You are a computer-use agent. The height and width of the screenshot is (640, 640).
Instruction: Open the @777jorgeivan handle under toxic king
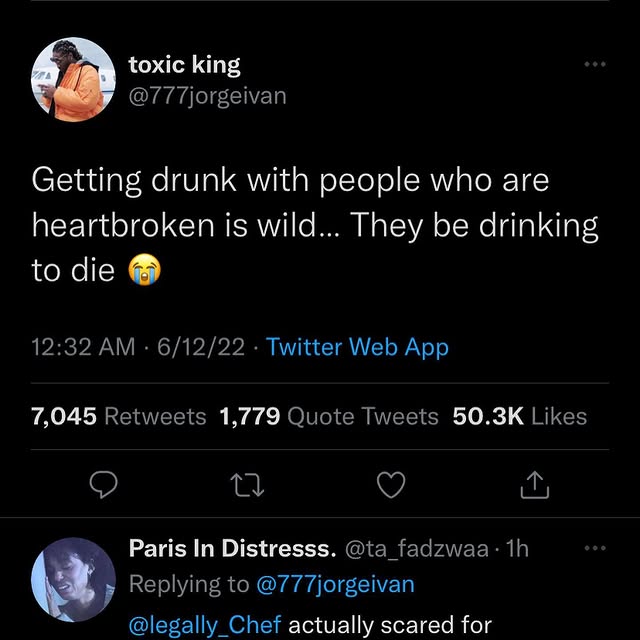pos(207,96)
